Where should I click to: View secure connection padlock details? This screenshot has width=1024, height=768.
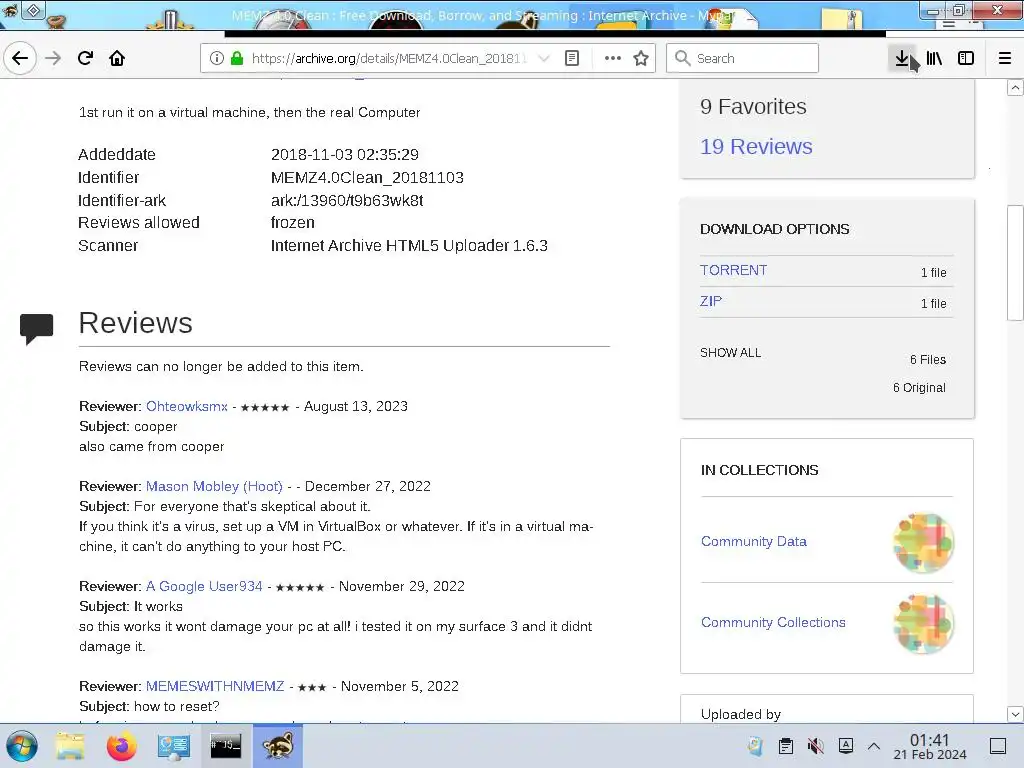click(237, 58)
